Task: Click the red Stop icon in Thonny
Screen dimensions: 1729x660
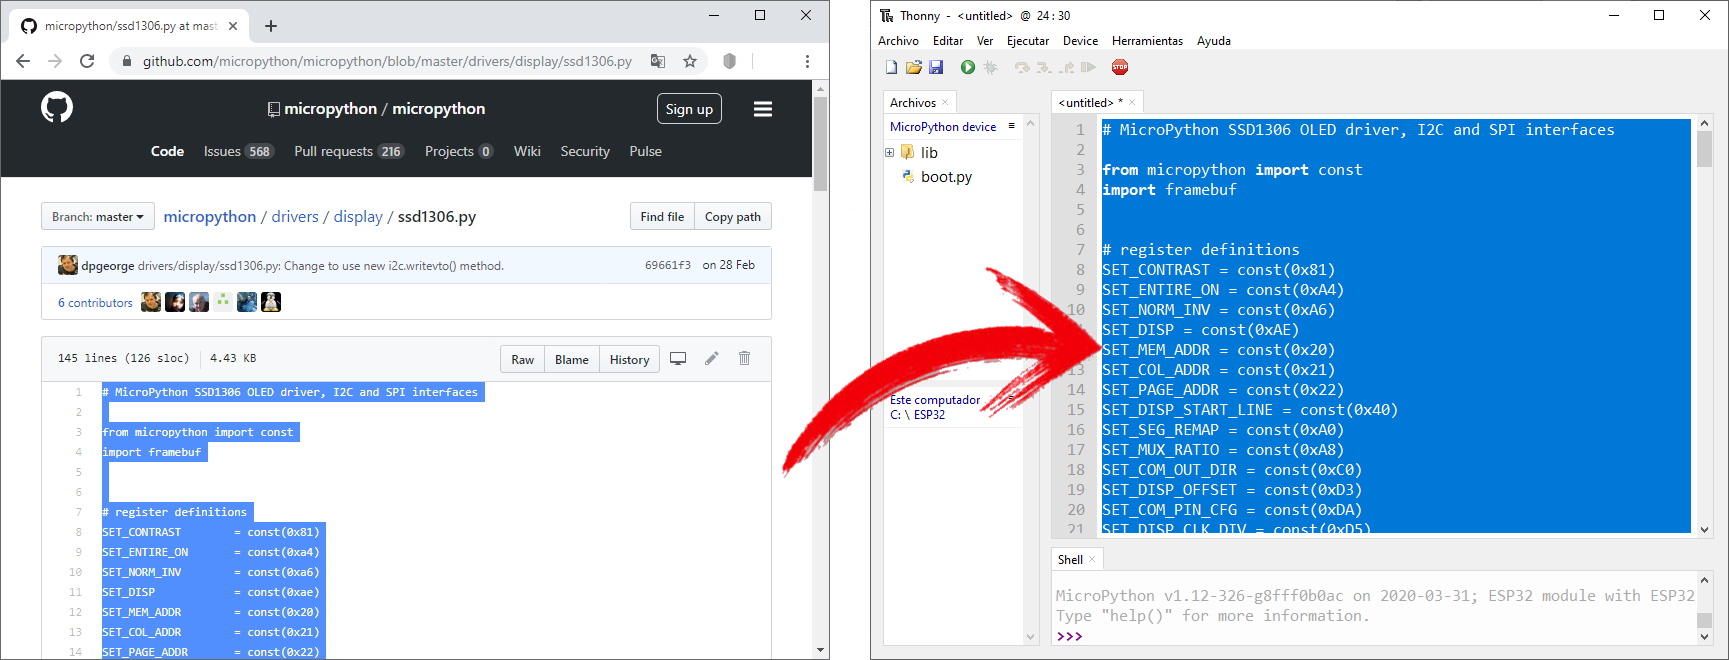Action: click(x=1120, y=67)
